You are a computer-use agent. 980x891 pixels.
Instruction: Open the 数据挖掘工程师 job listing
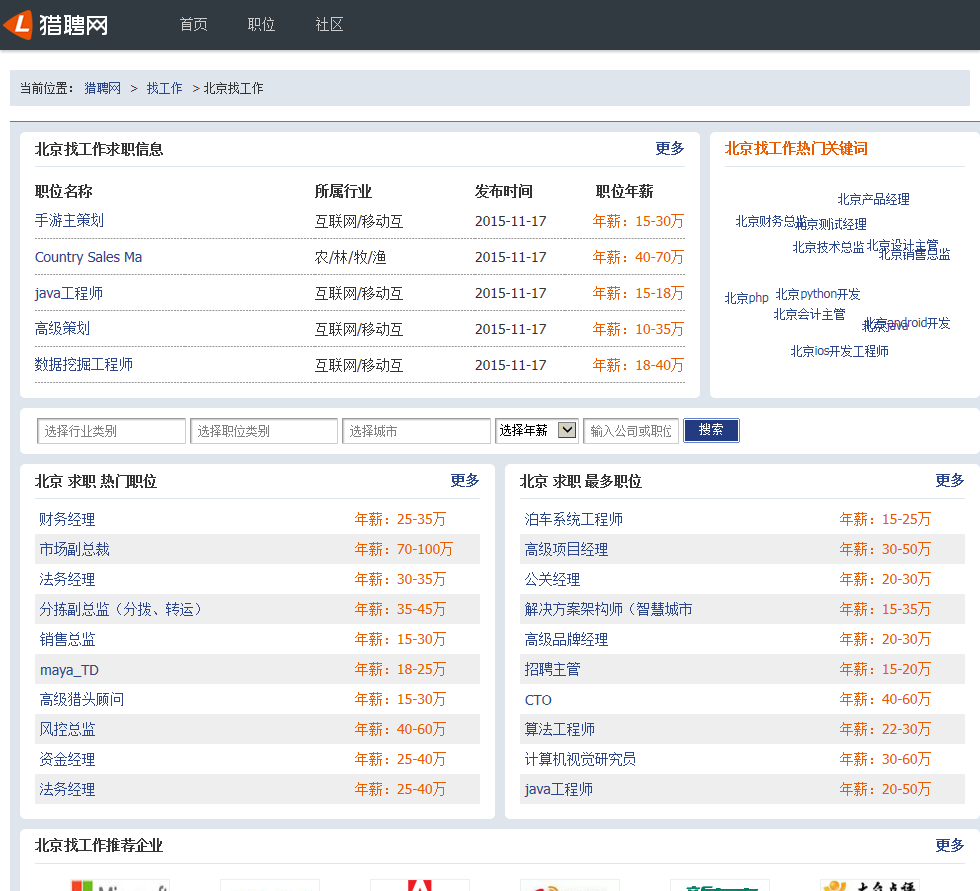[84, 364]
